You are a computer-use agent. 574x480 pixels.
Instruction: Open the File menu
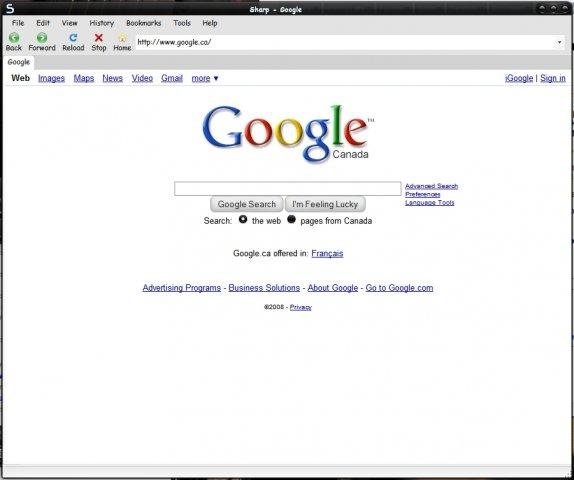tap(18, 23)
